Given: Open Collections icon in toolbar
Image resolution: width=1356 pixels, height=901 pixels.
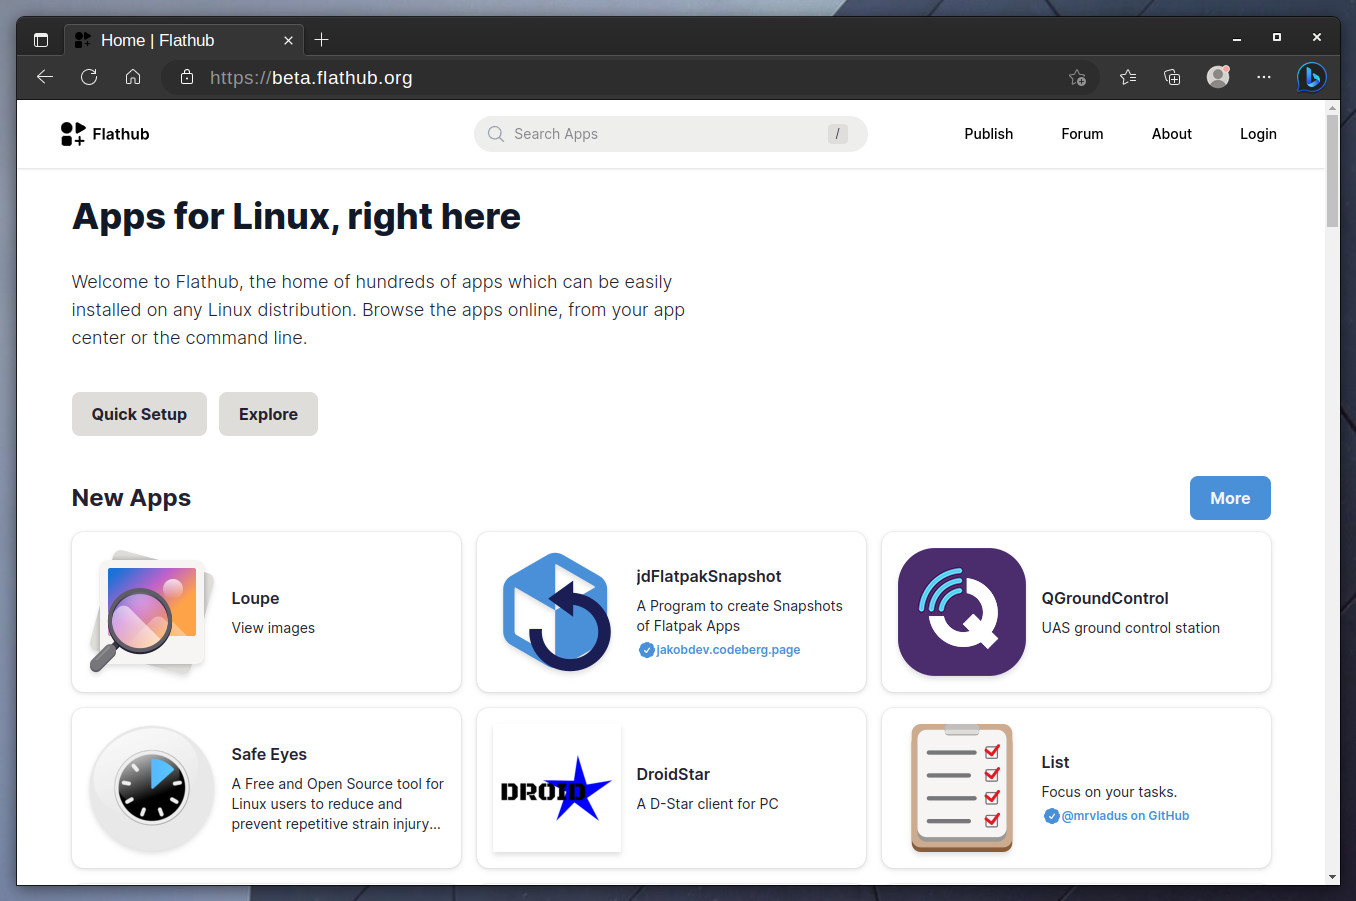Looking at the screenshot, I should 1172,77.
